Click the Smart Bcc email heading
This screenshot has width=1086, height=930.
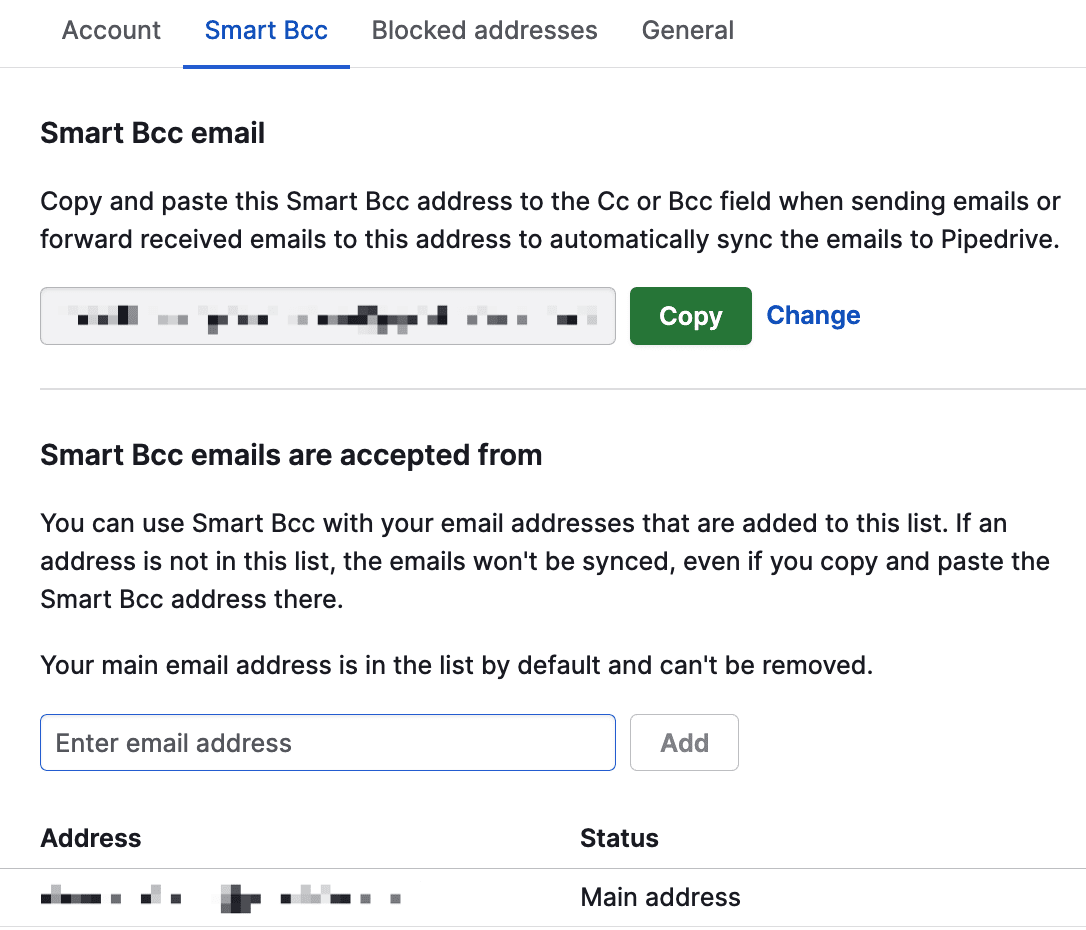click(x=152, y=132)
